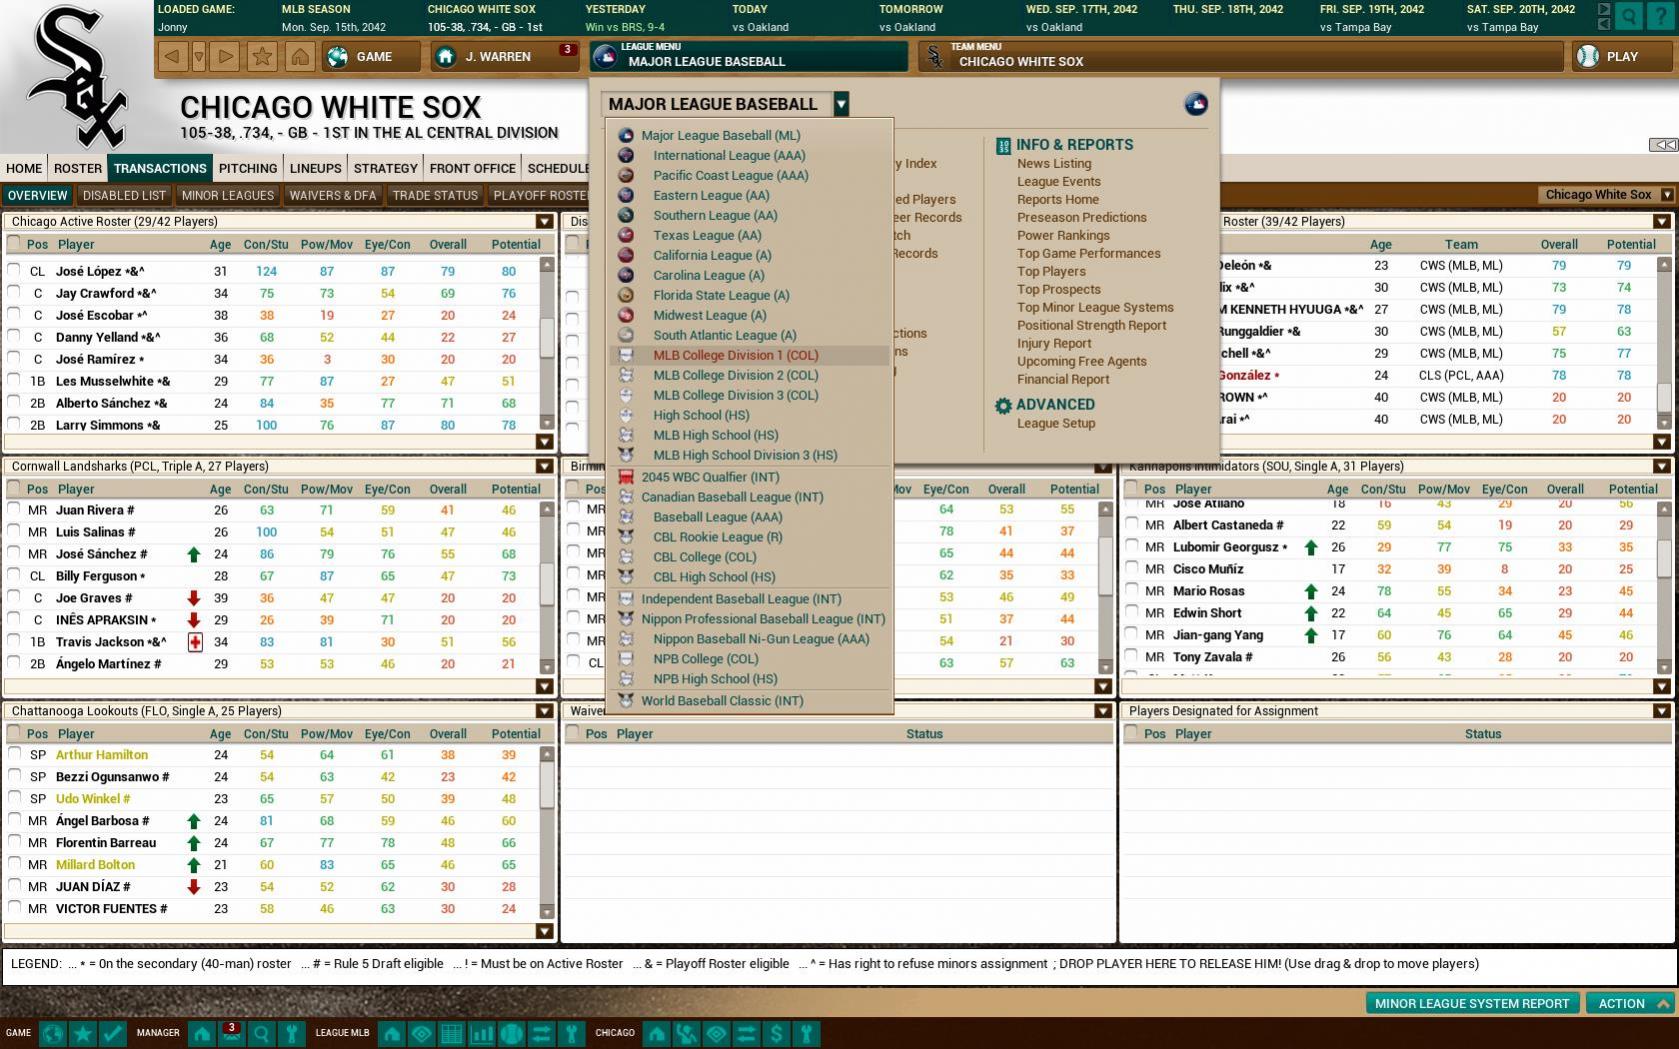This screenshot has width=1679, height=1049.
Task: Tick the checkbox for Arthur Hamilton
Action: (x=14, y=754)
